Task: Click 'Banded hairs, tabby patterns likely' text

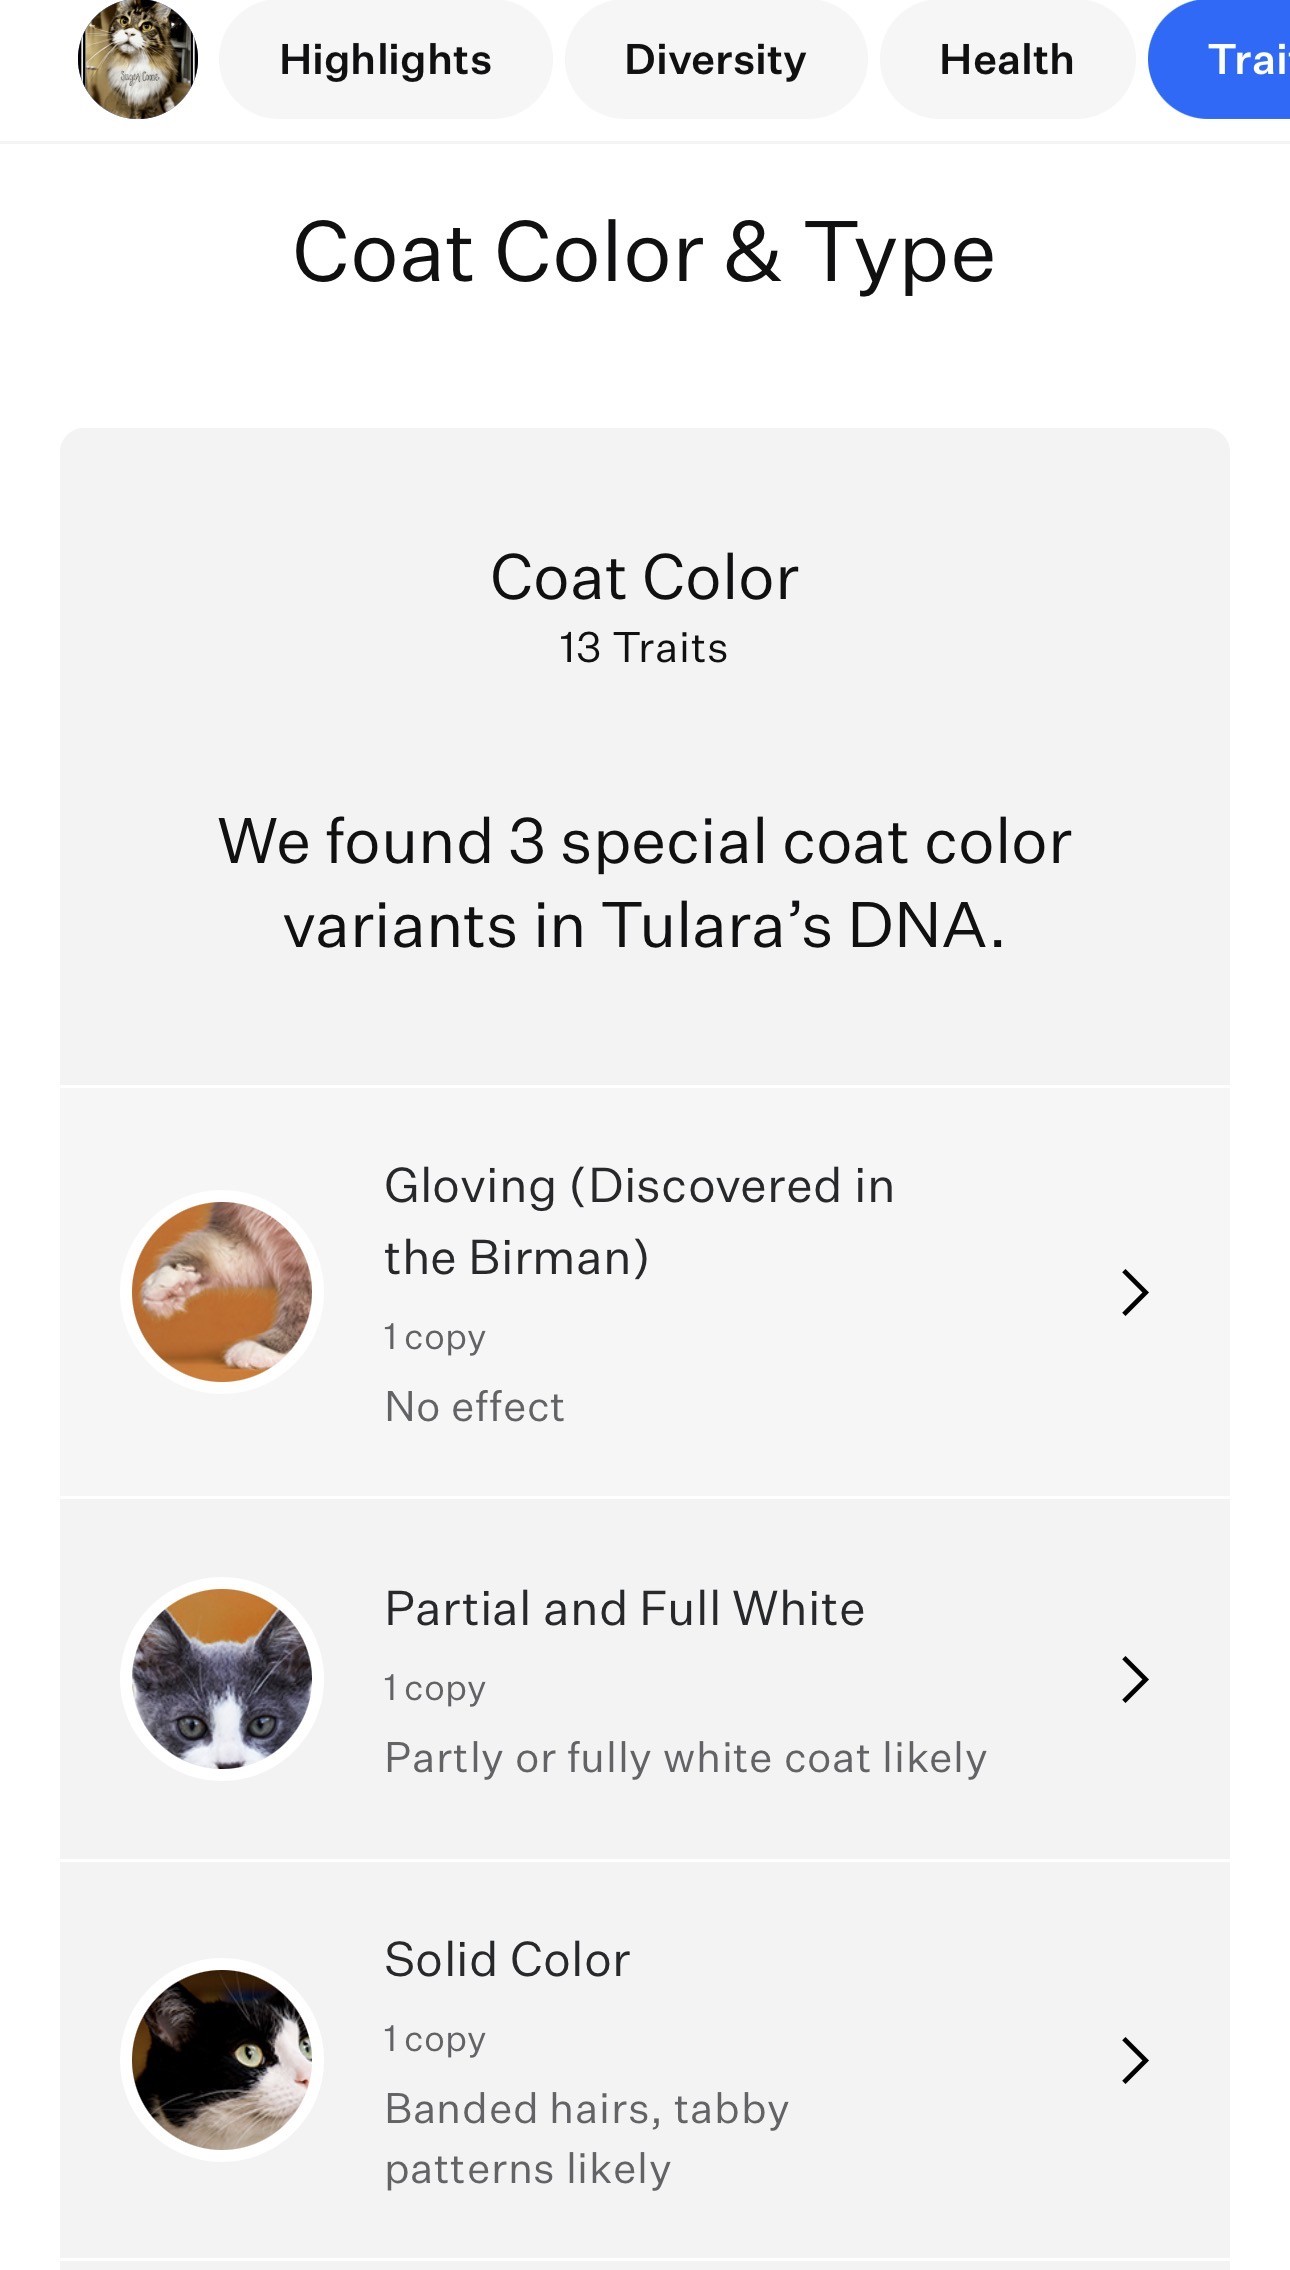Action: click(x=587, y=2139)
